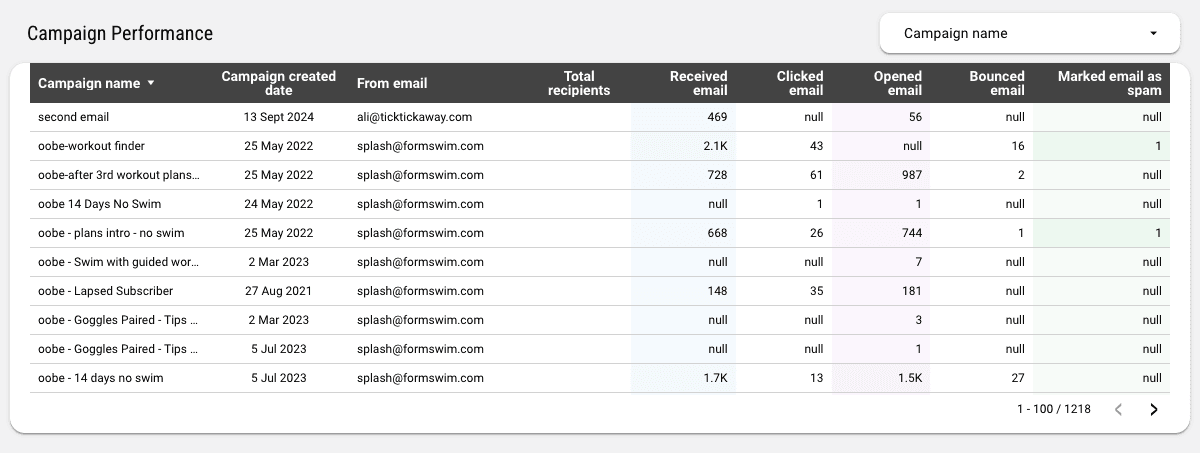The height and width of the screenshot is (453, 1200).
Task: Sort by Campaign created date column
Action: point(279,83)
